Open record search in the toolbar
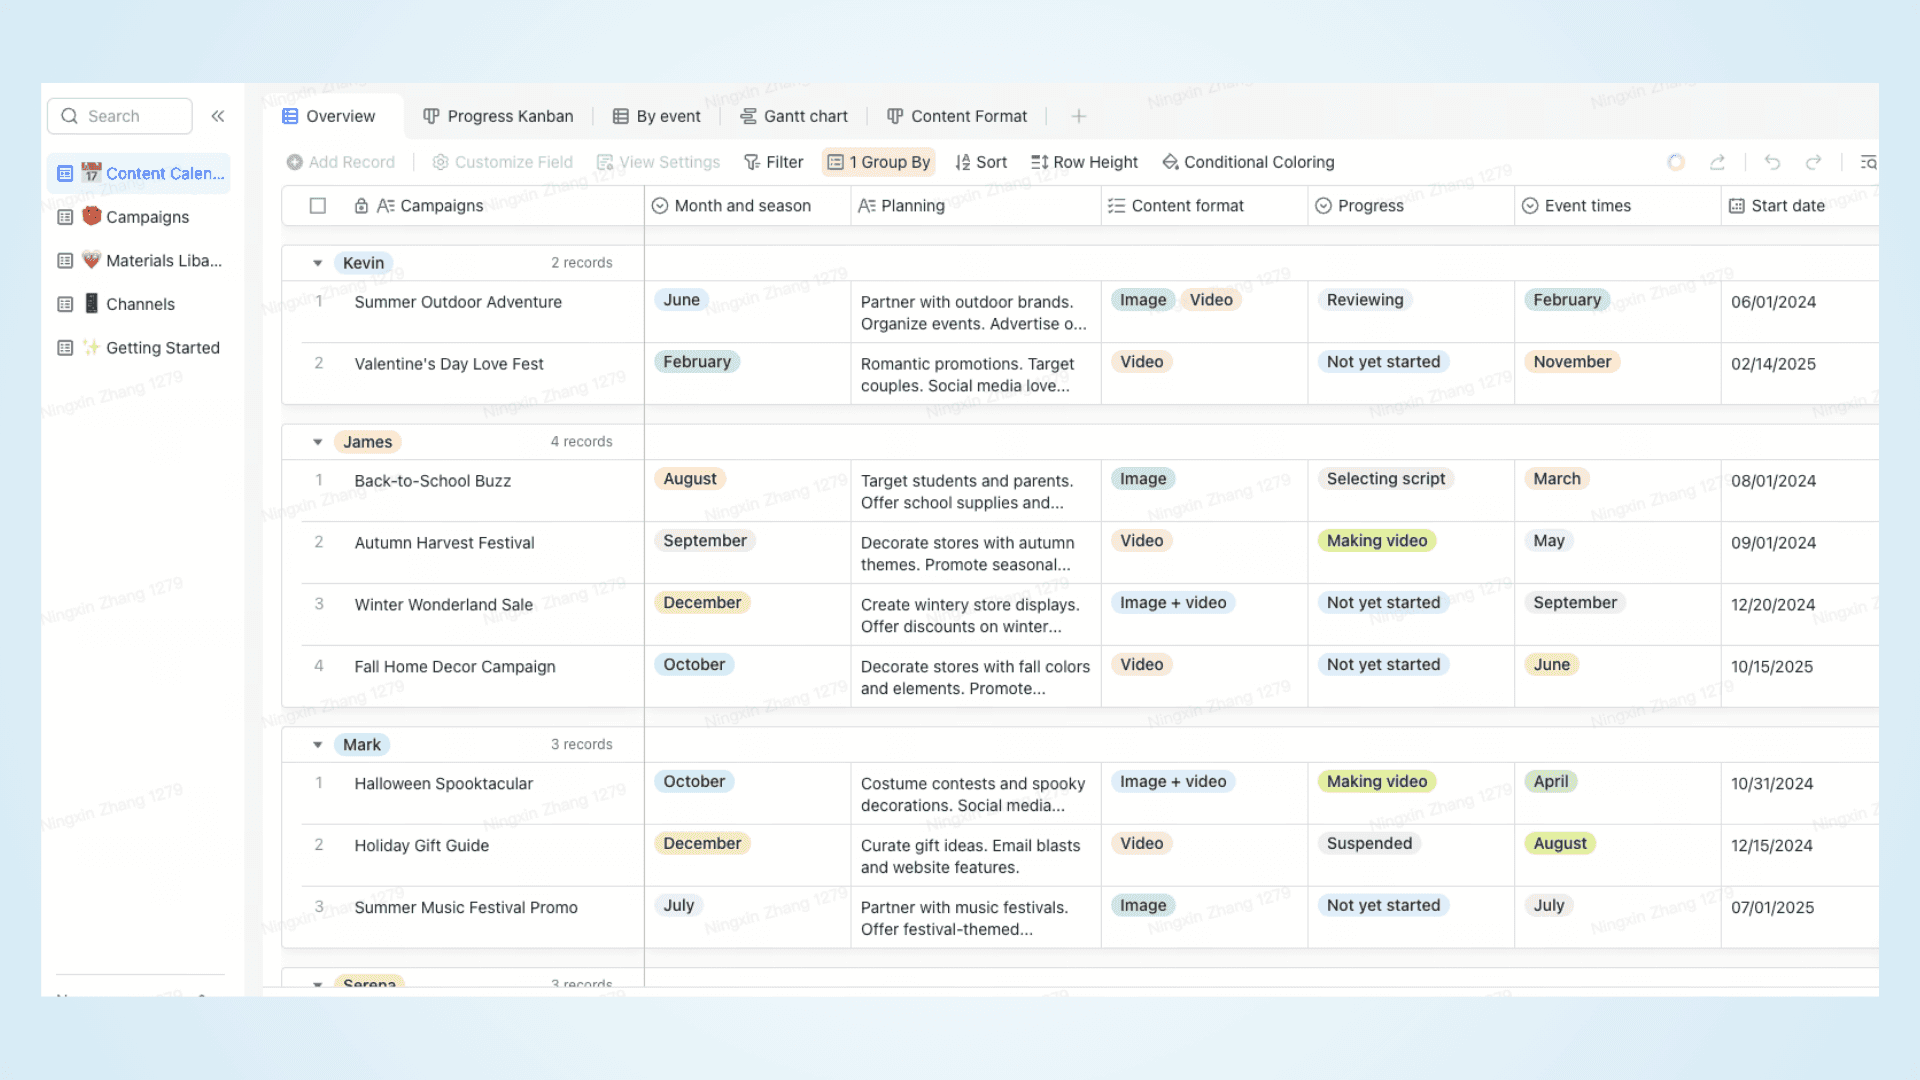Viewport: 1920px width, 1080px height. pos(1868,162)
